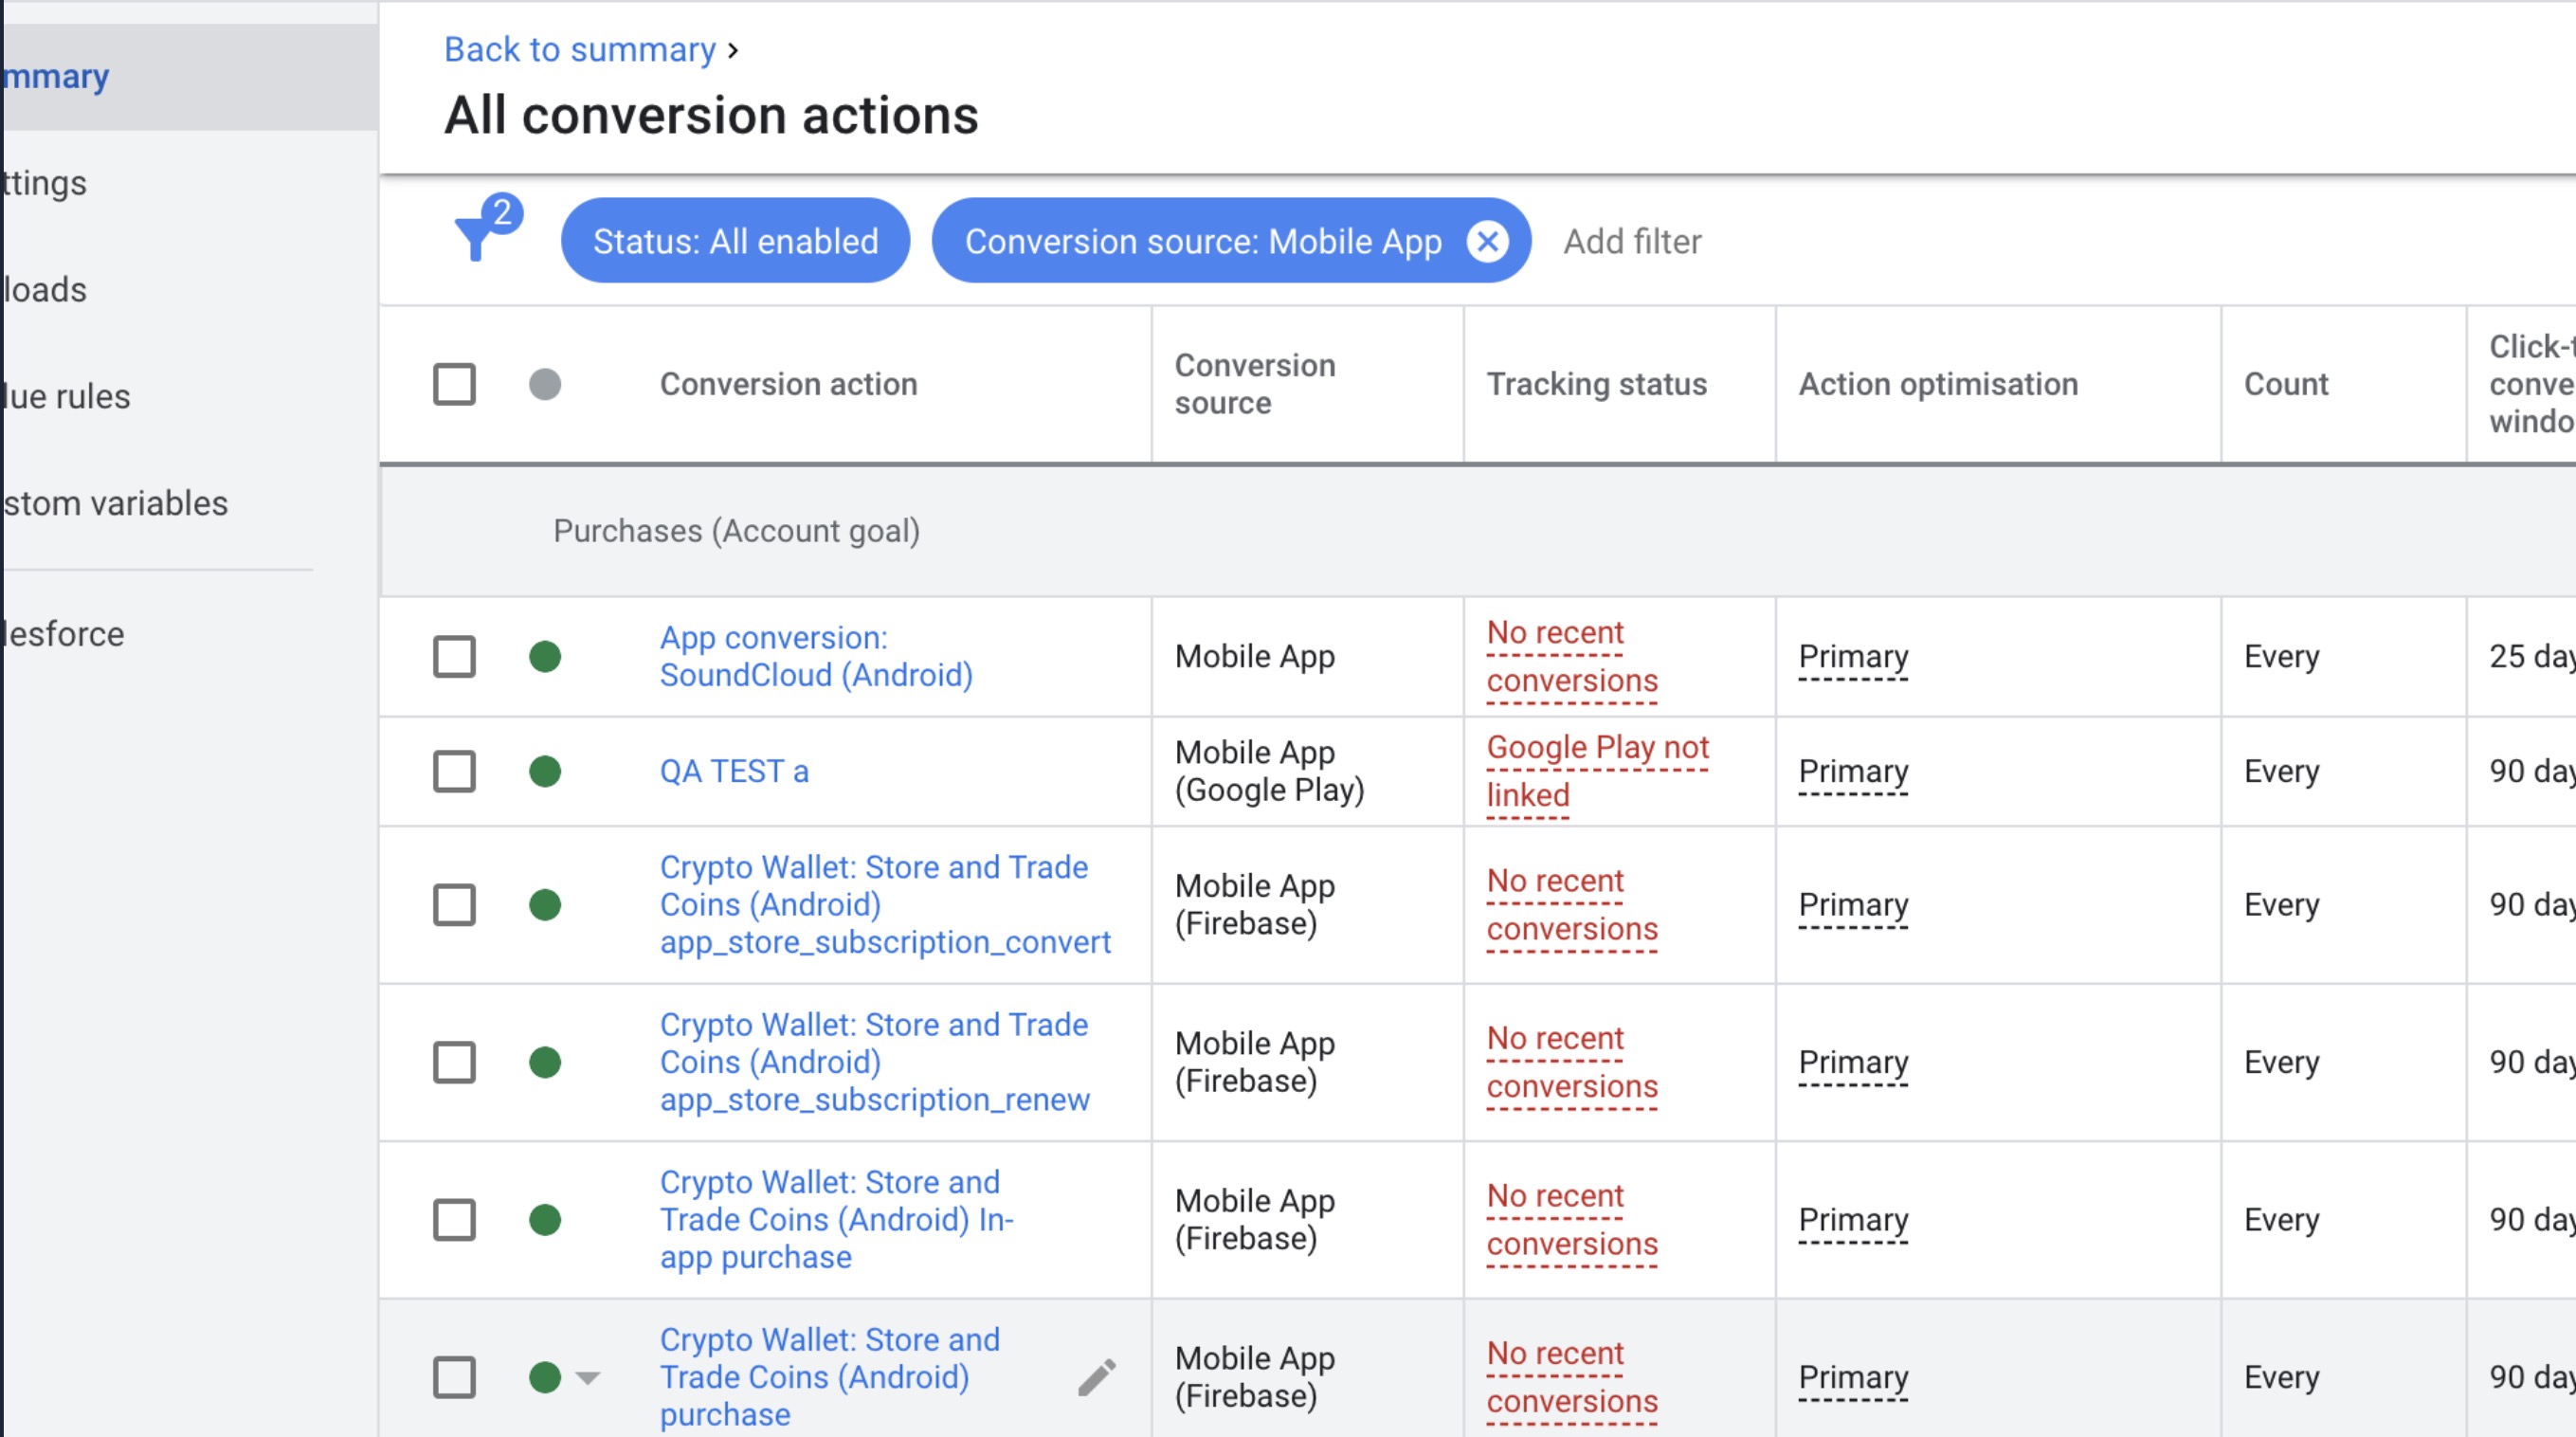Click green status dot for app_store_subscription_convert row
The height and width of the screenshot is (1437, 2576).
(x=545, y=905)
